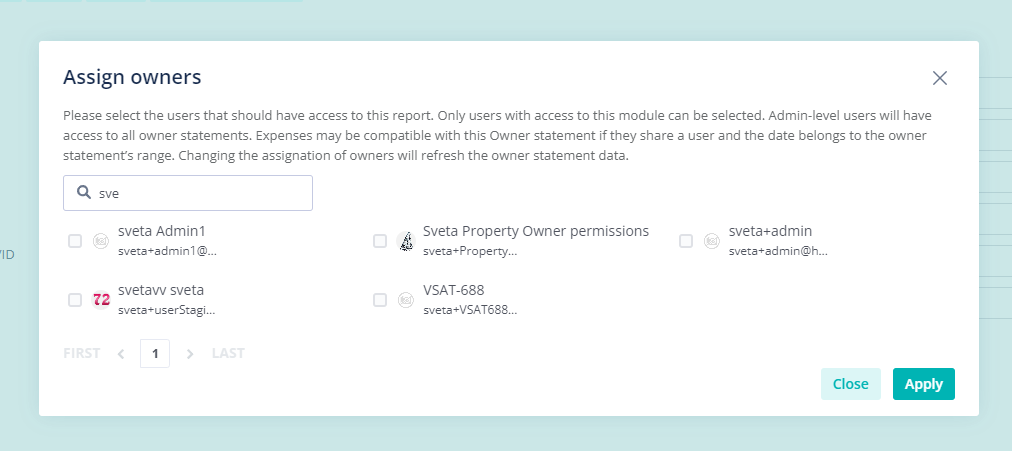Enable the svetavv sveta checkbox
1012x451 pixels.
(x=75, y=299)
